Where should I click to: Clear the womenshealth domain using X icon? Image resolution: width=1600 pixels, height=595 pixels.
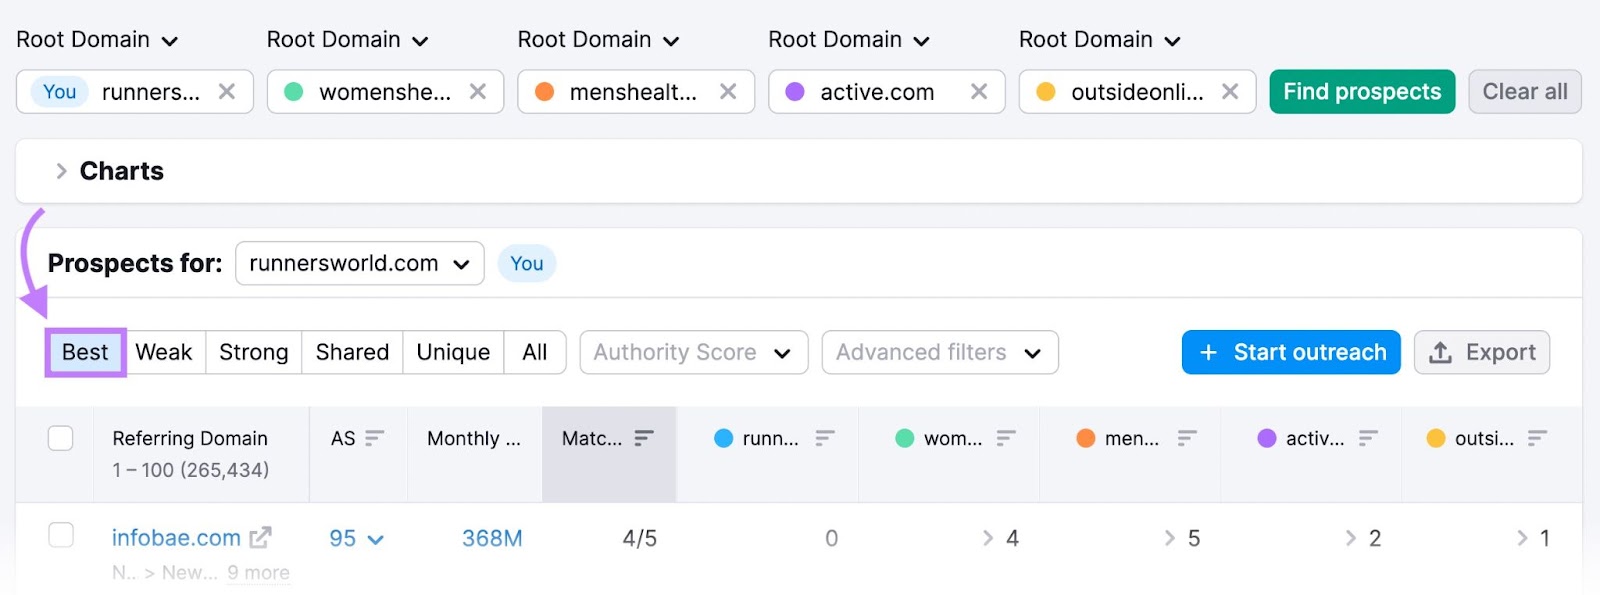pos(478,92)
